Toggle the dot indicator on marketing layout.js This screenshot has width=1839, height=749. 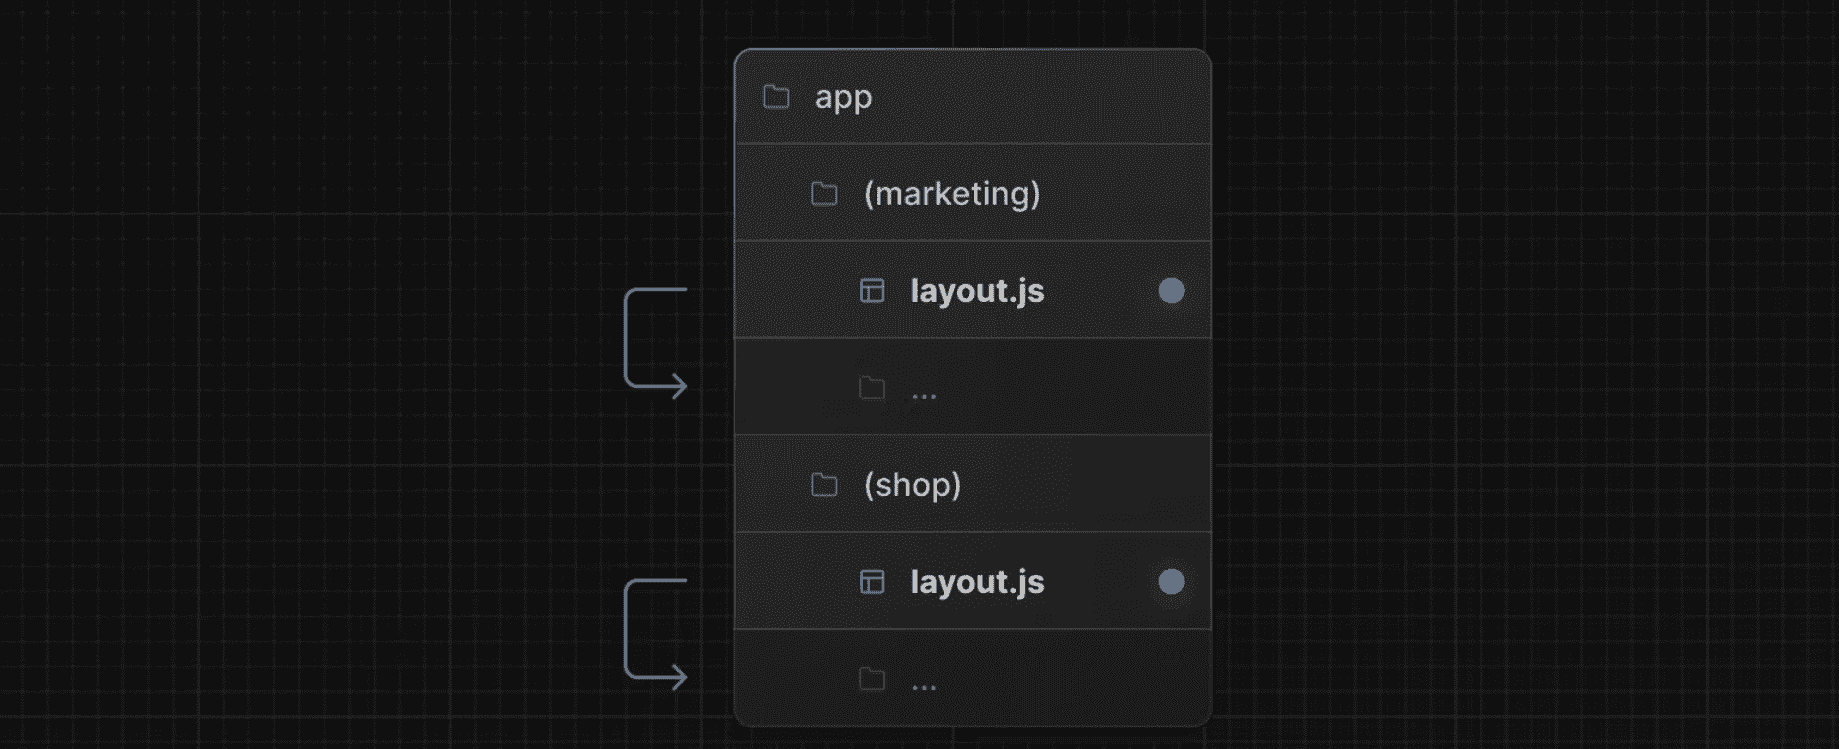[x=1171, y=291]
